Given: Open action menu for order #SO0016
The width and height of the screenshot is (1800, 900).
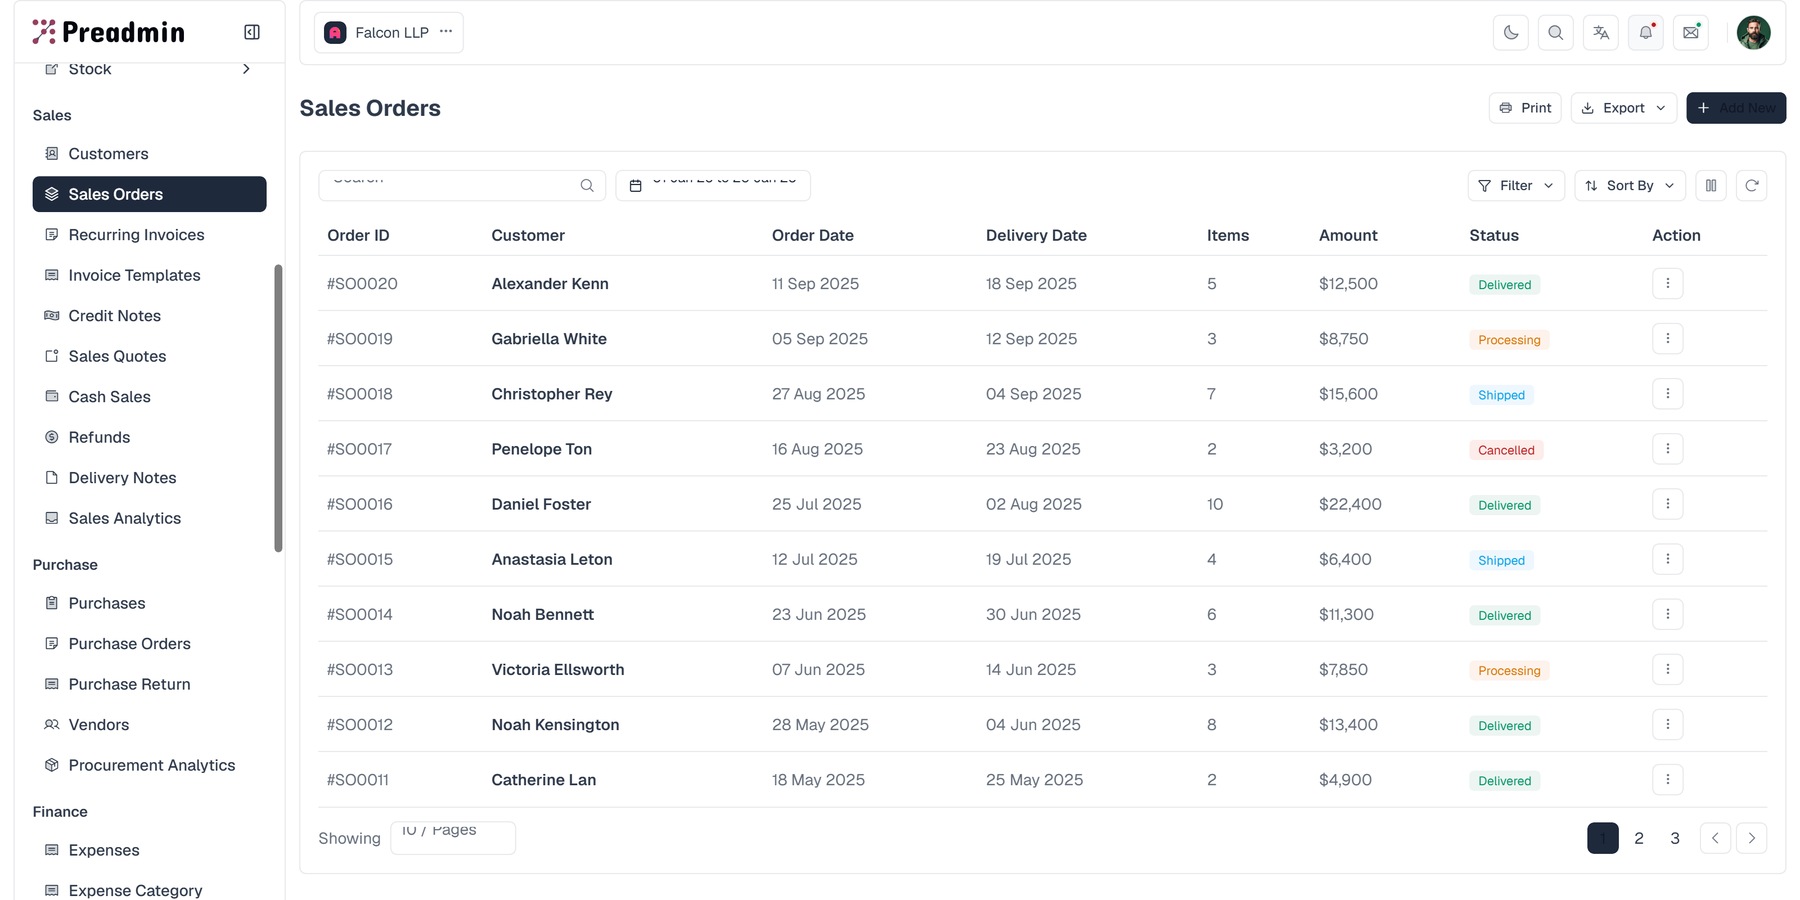Looking at the screenshot, I should 1668,503.
